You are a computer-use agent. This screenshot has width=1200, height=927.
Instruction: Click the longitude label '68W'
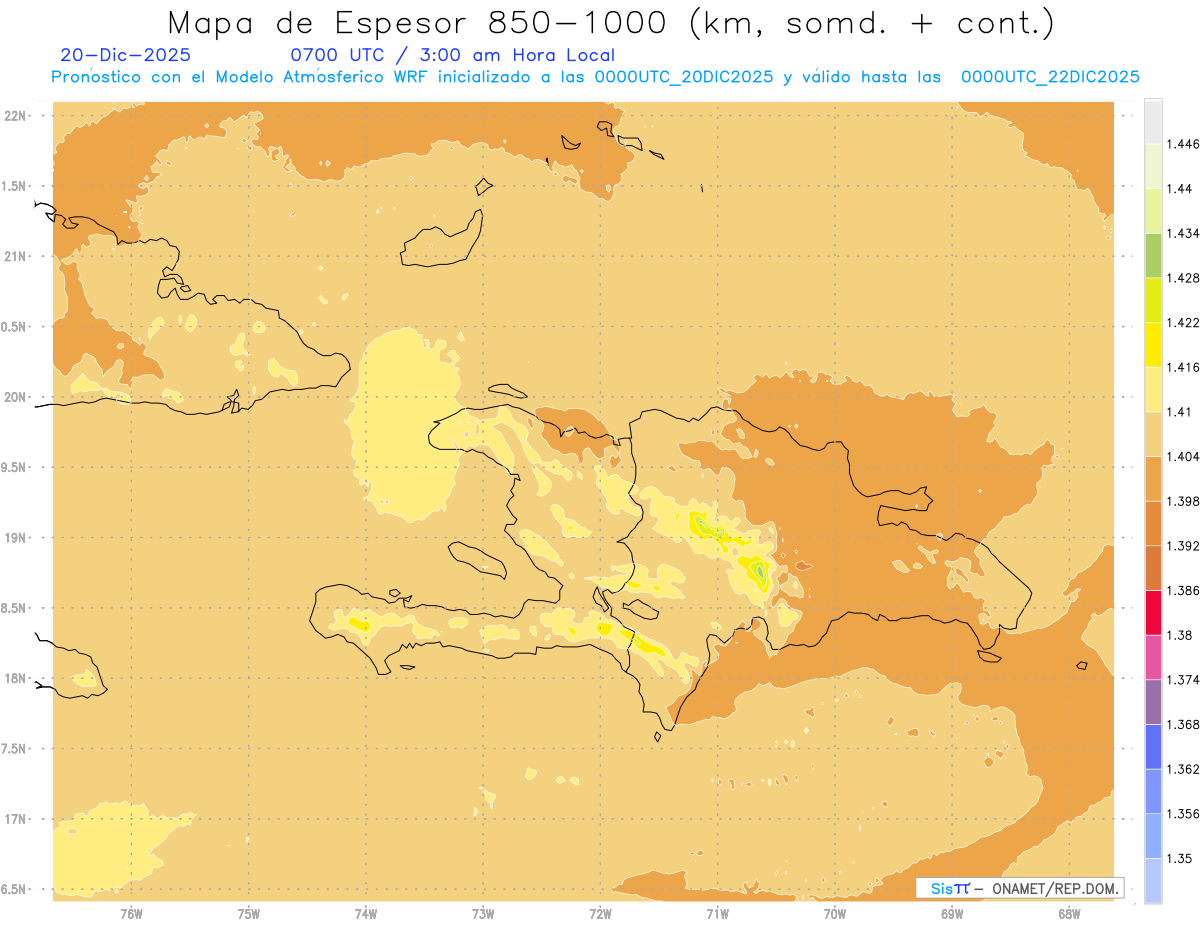tap(1069, 914)
